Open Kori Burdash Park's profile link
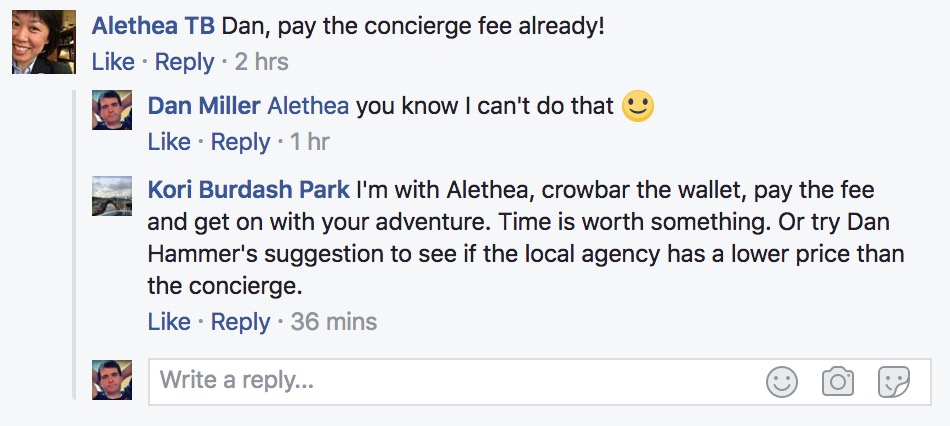 click(248, 190)
